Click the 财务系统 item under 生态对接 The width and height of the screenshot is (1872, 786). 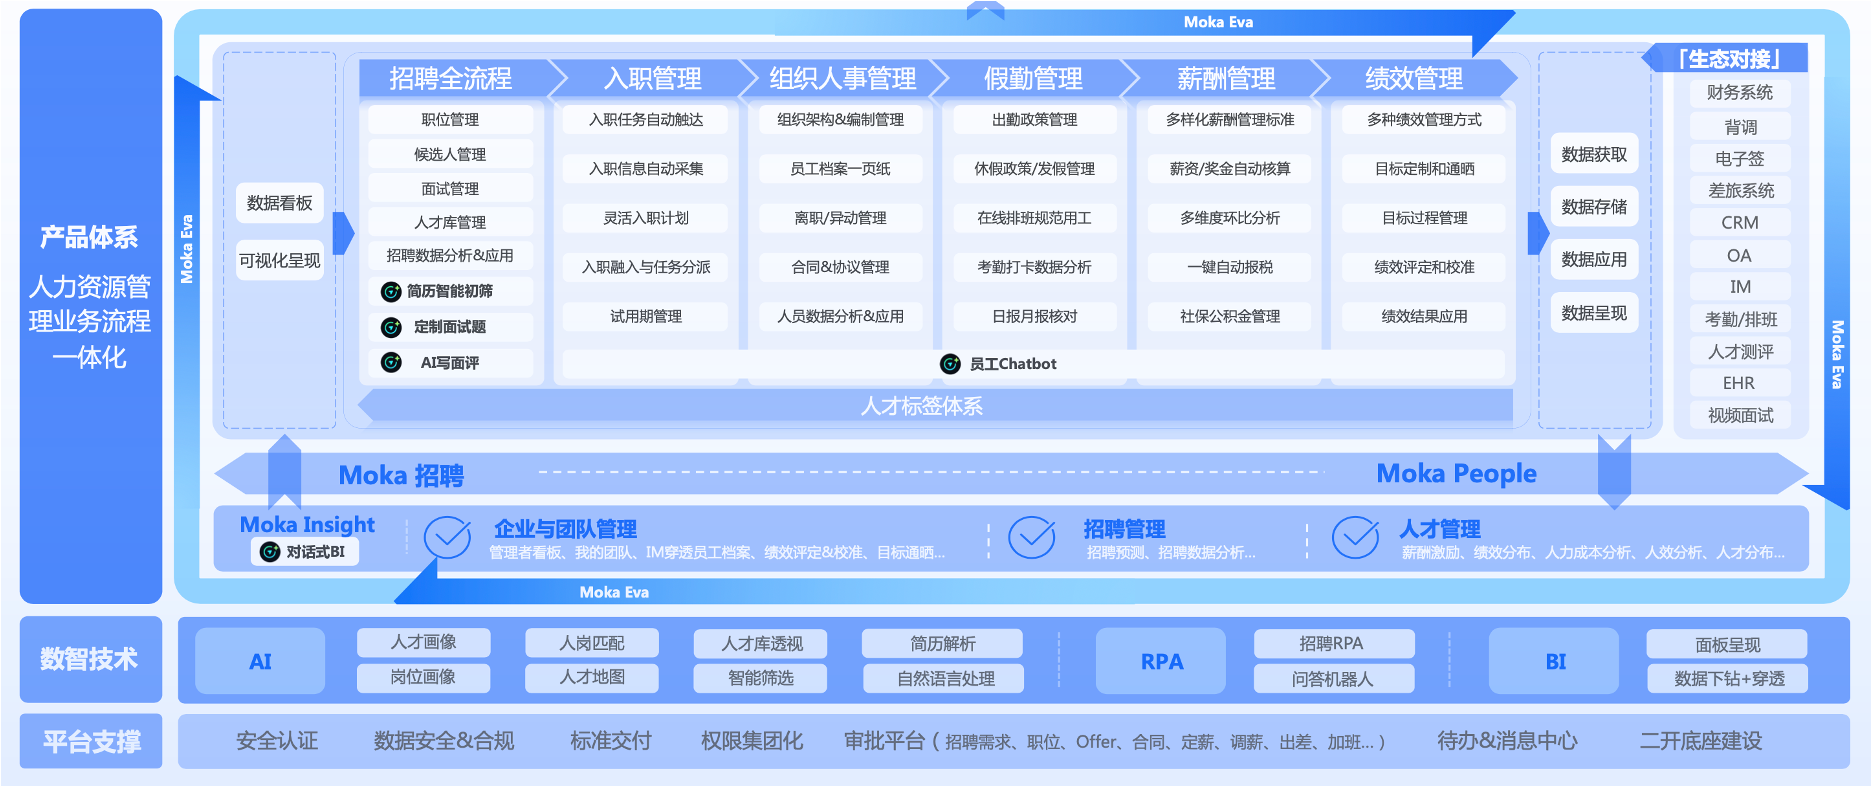point(1740,93)
